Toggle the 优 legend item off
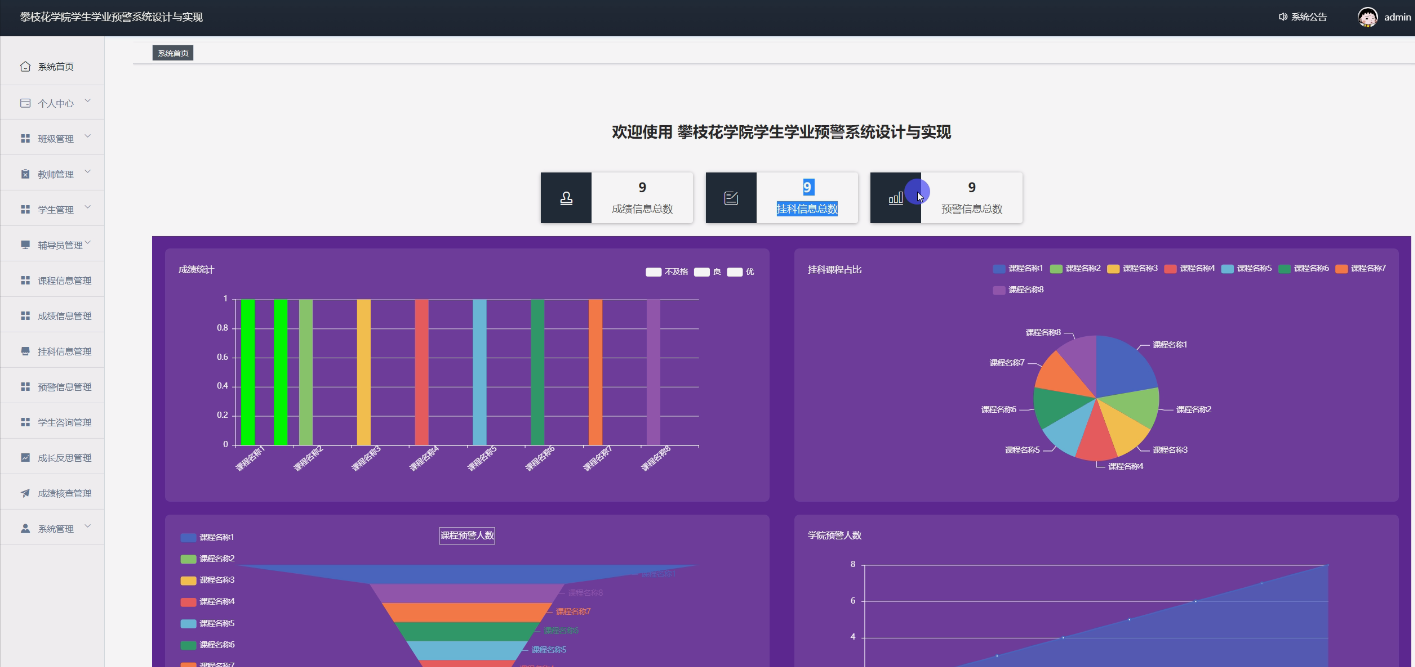 tap(744, 271)
